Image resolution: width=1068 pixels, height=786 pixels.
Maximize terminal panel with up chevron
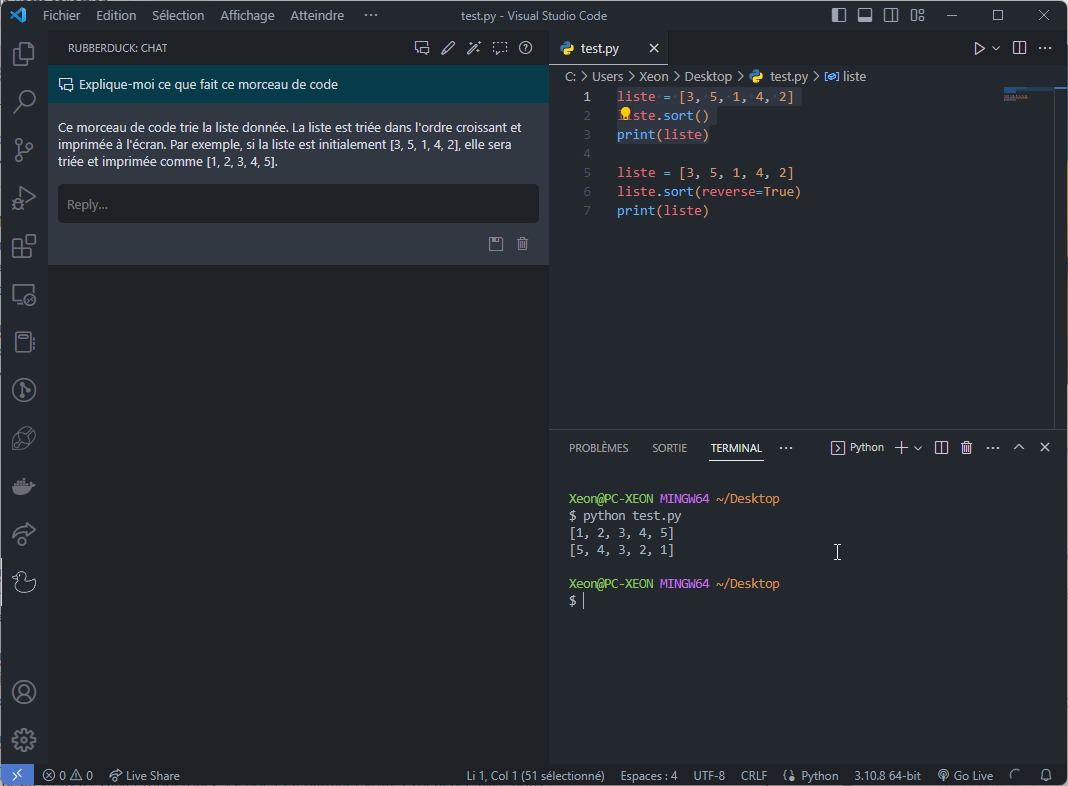[x=1019, y=447]
